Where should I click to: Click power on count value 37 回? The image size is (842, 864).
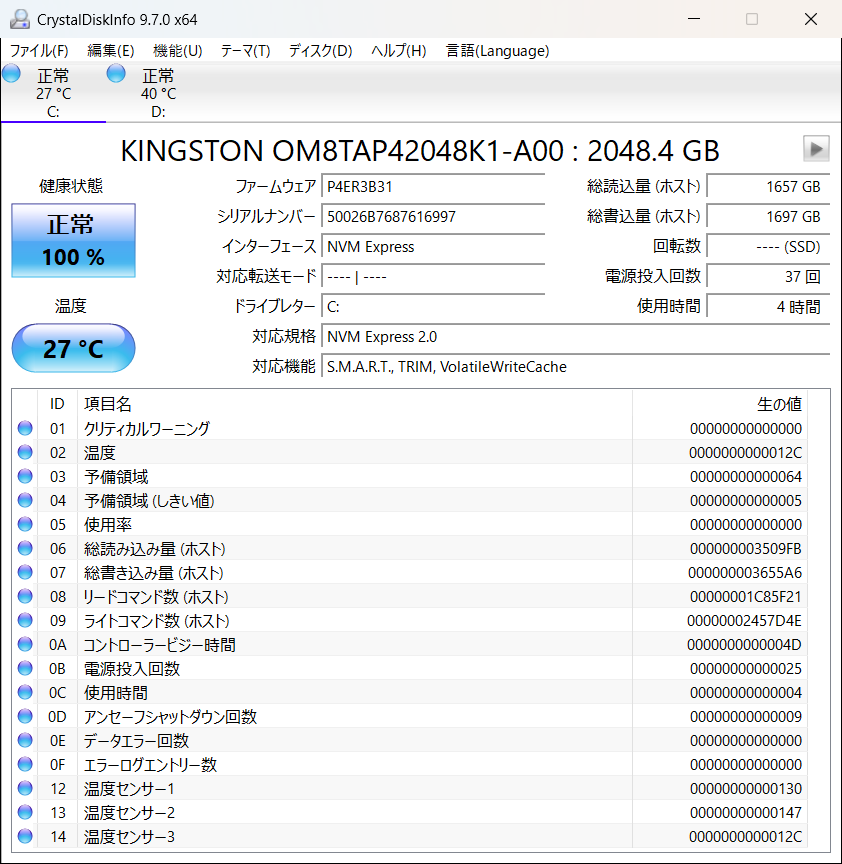(x=768, y=276)
